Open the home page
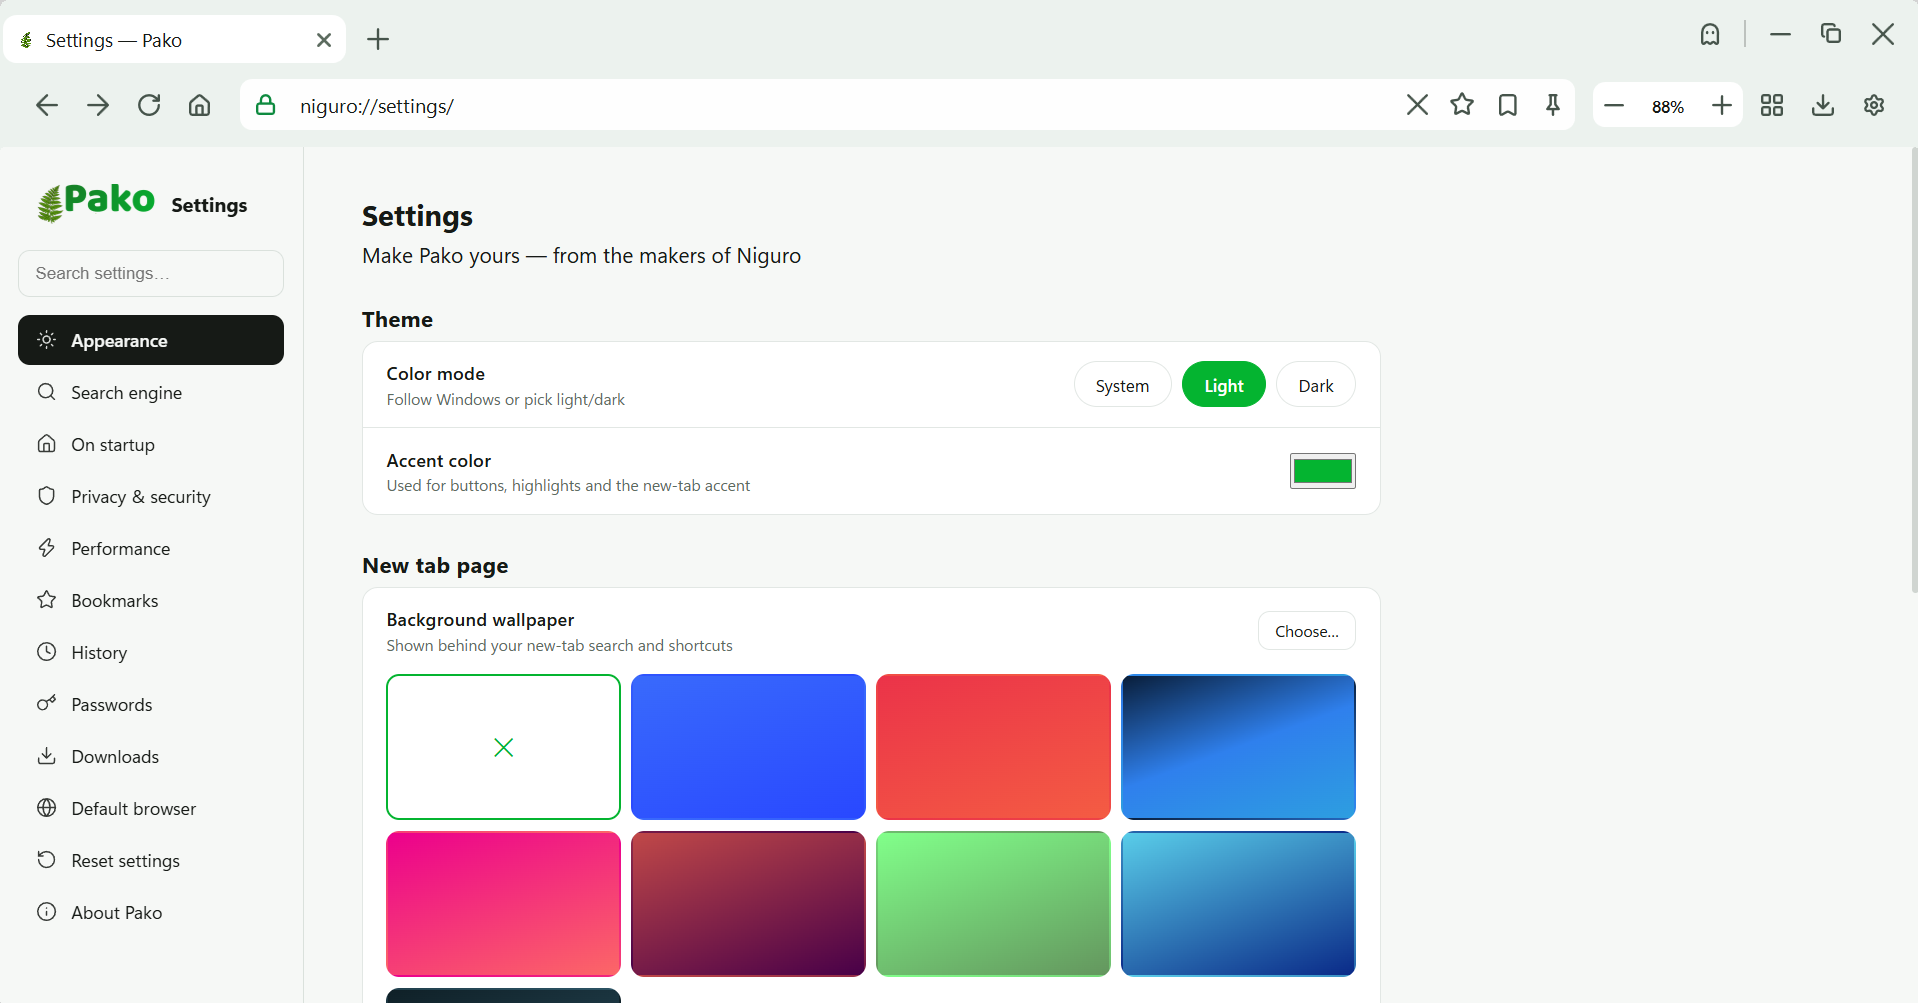Screen dimensions: 1918x1003 (200, 105)
